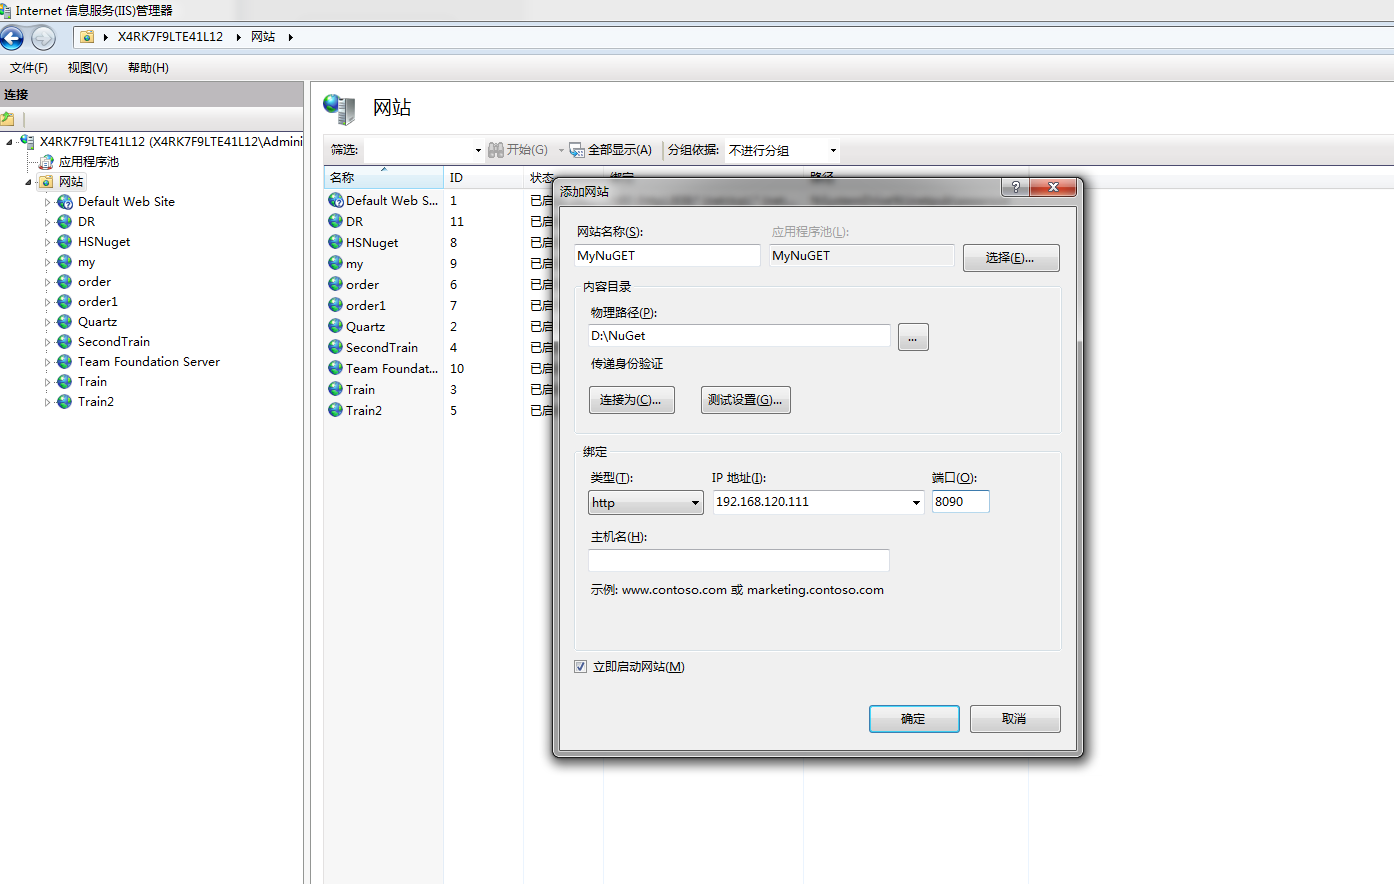Click the breadcrumb arrow after the Sites segment
The width and height of the screenshot is (1394, 884).
click(x=290, y=38)
